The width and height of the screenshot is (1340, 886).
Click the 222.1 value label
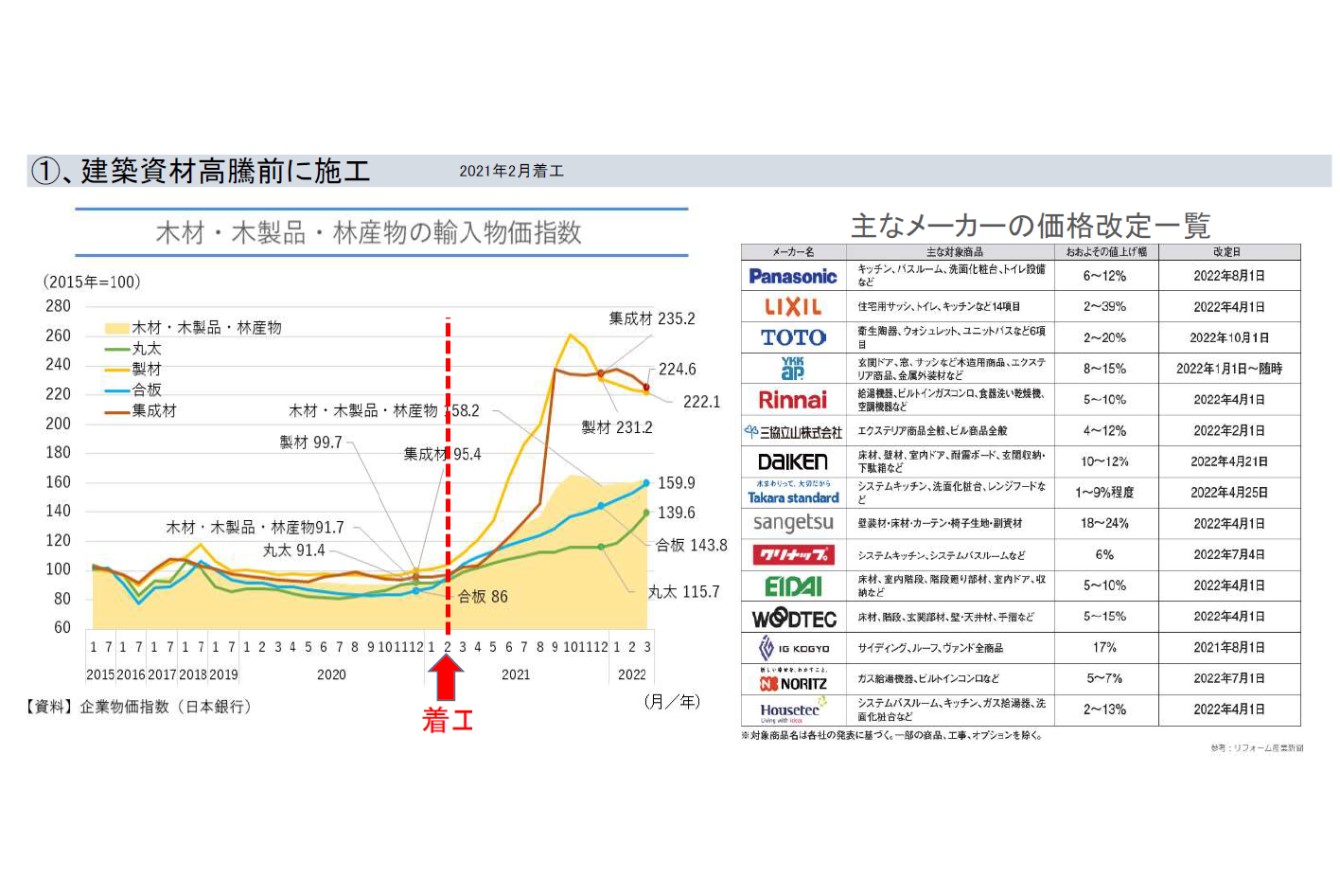(701, 401)
